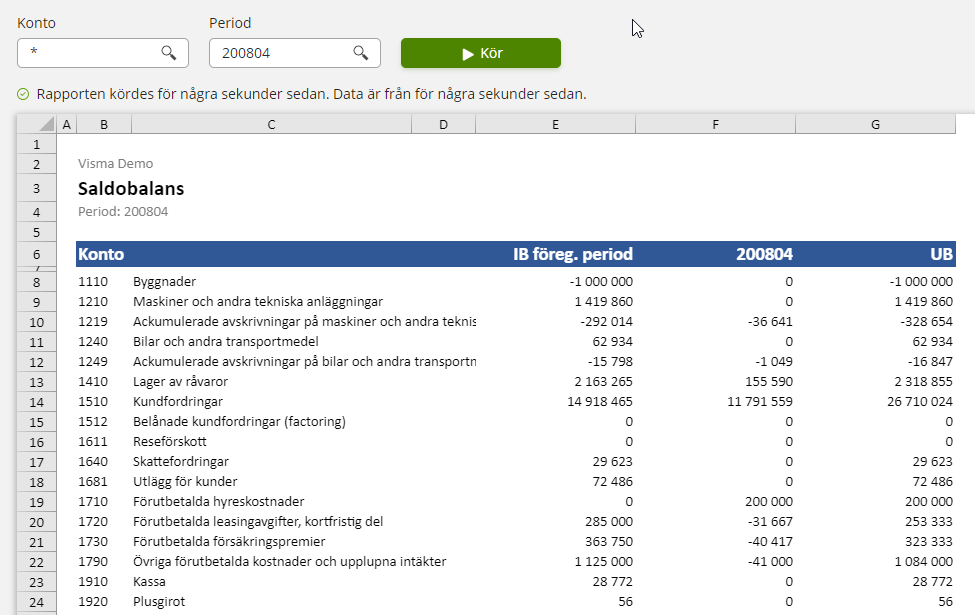Image resolution: width=975 pixels, height=615 pixels.
Task: Open the period lookup via Period field magnifier
Action: coord(360,52)
